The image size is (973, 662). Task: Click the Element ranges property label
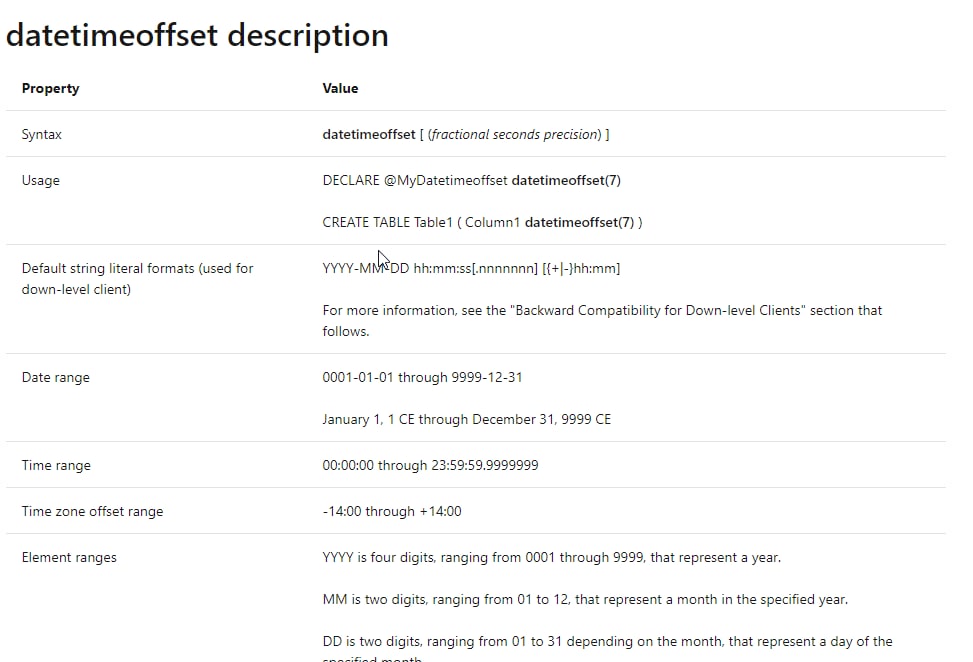[x=69, y=557]
